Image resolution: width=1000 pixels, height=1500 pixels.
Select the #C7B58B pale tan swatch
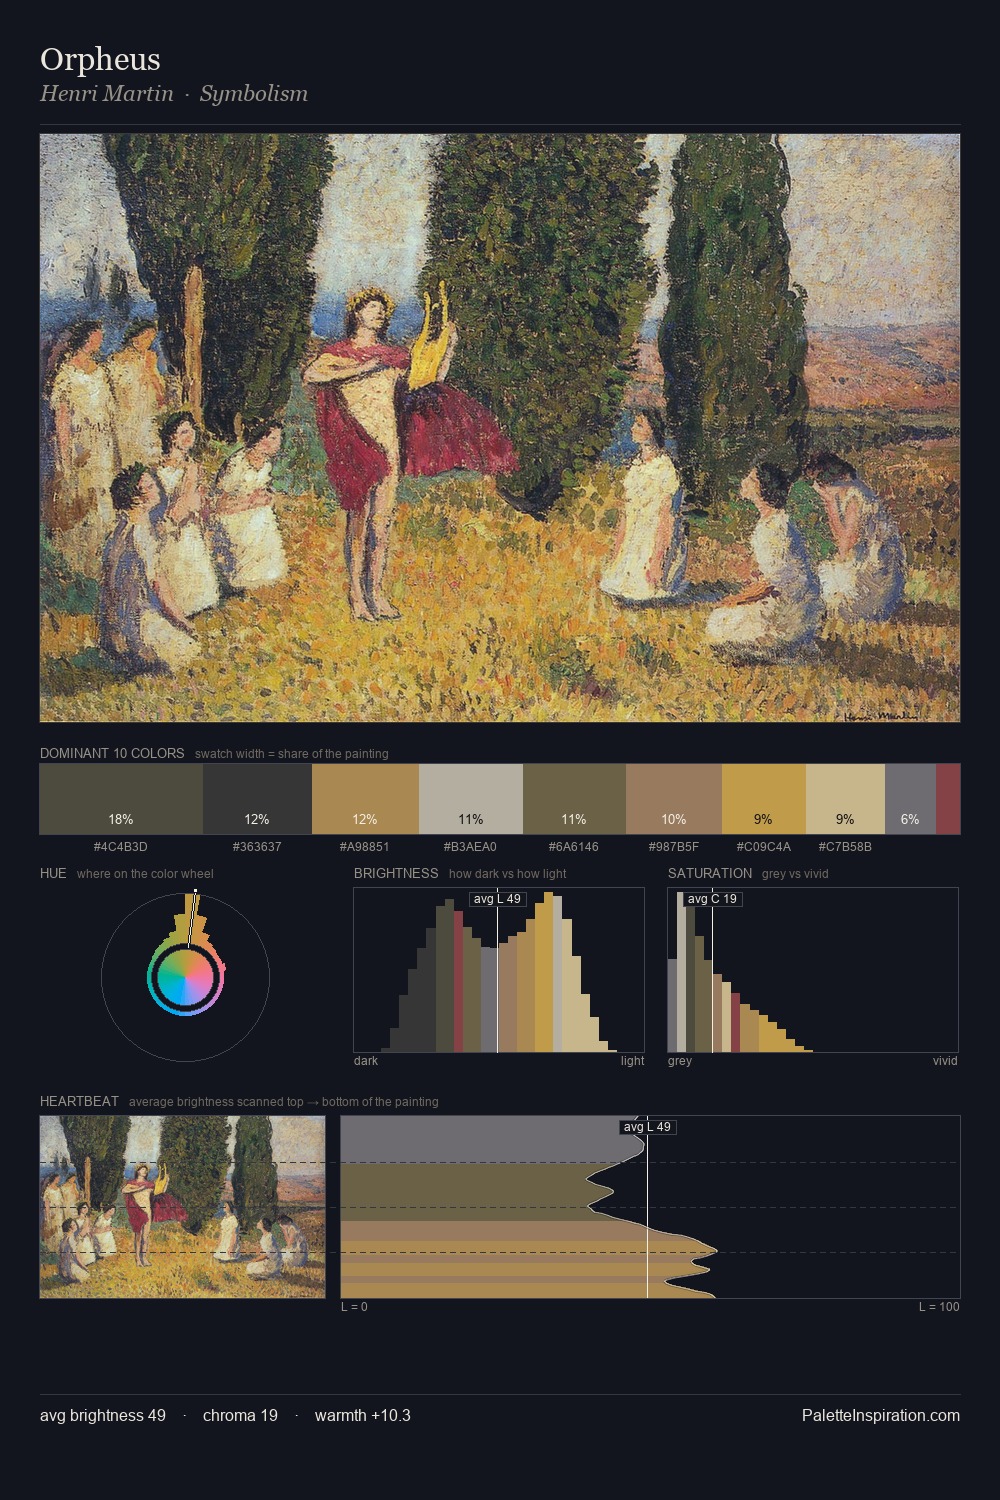(x=845, y=798)
